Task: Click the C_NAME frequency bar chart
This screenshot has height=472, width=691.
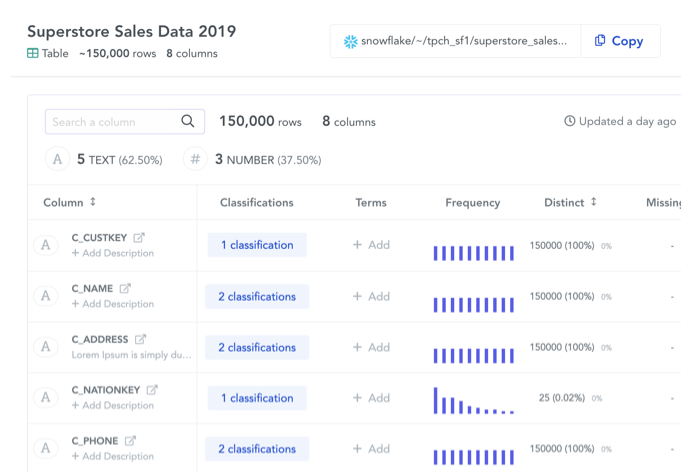Action: tap(474, 305)
